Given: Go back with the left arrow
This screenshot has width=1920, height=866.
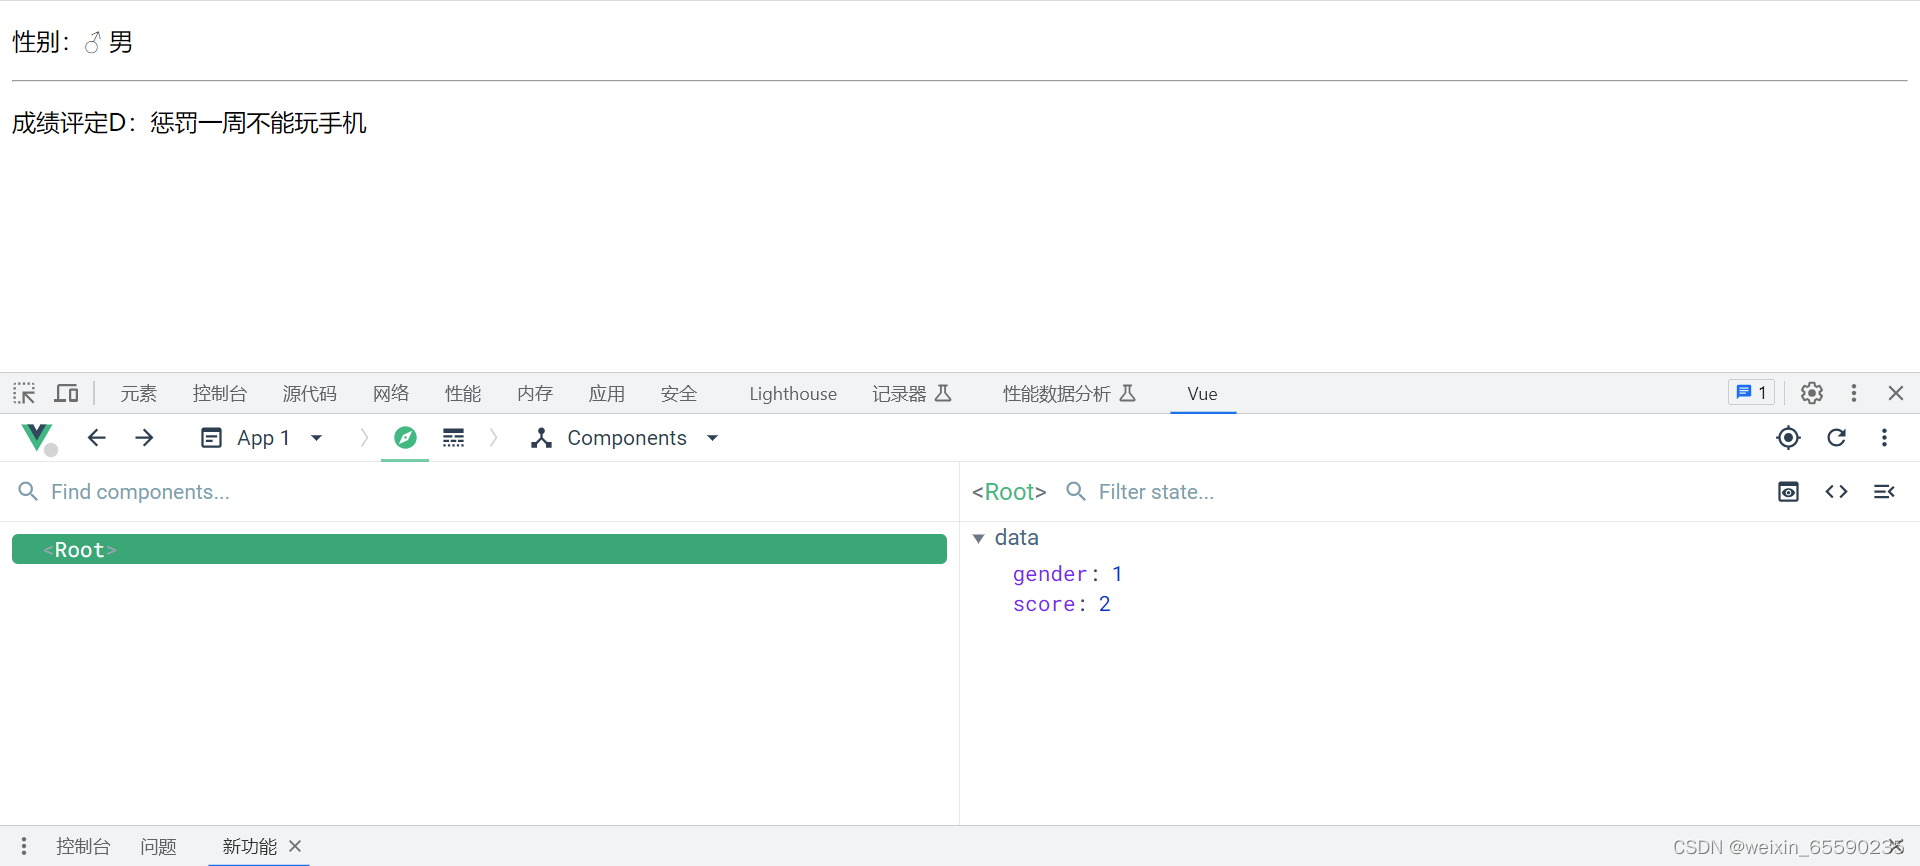Looking at the screenshot, I should pos(96,438).
